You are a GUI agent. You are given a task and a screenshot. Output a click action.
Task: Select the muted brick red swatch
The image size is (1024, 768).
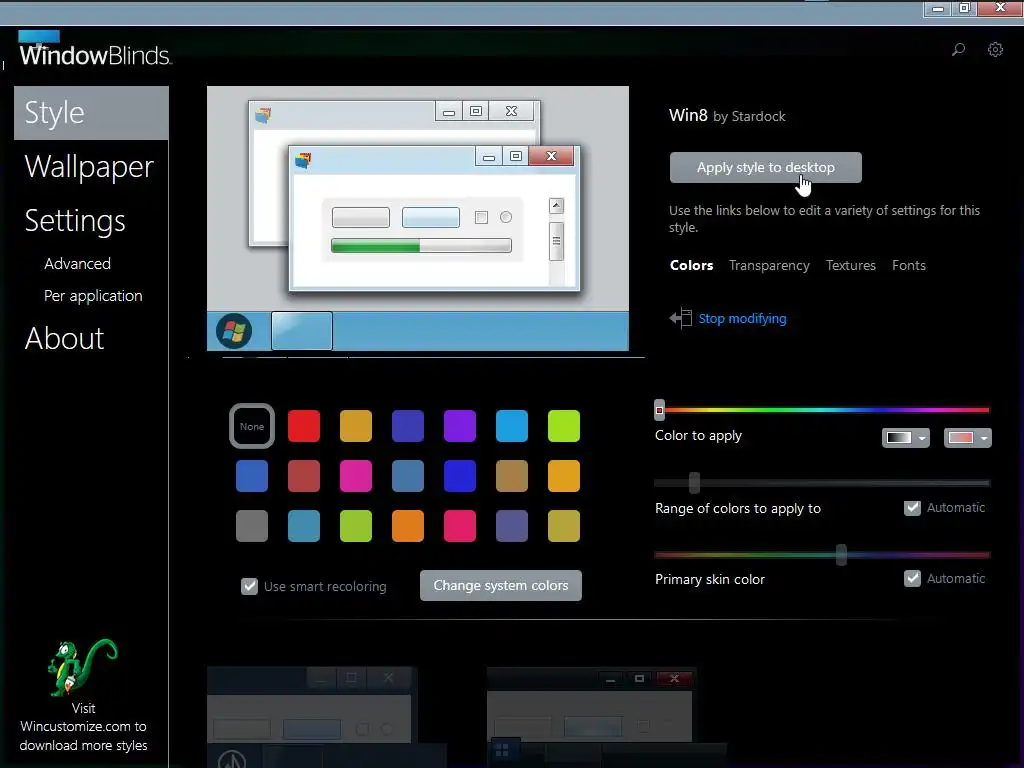tap(304, 476)
